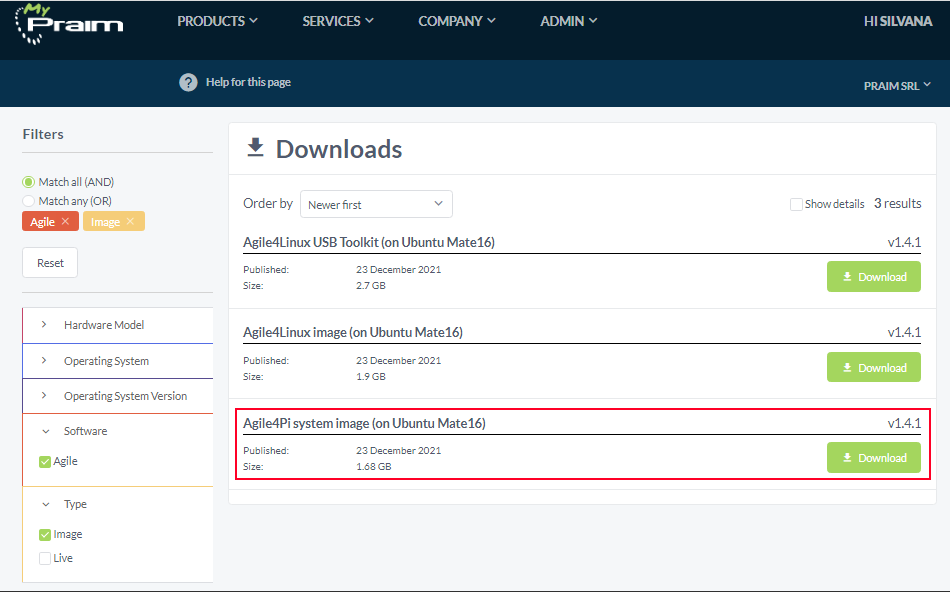Click the Order by label
The image size is (950, 592).
coord(268,204)
